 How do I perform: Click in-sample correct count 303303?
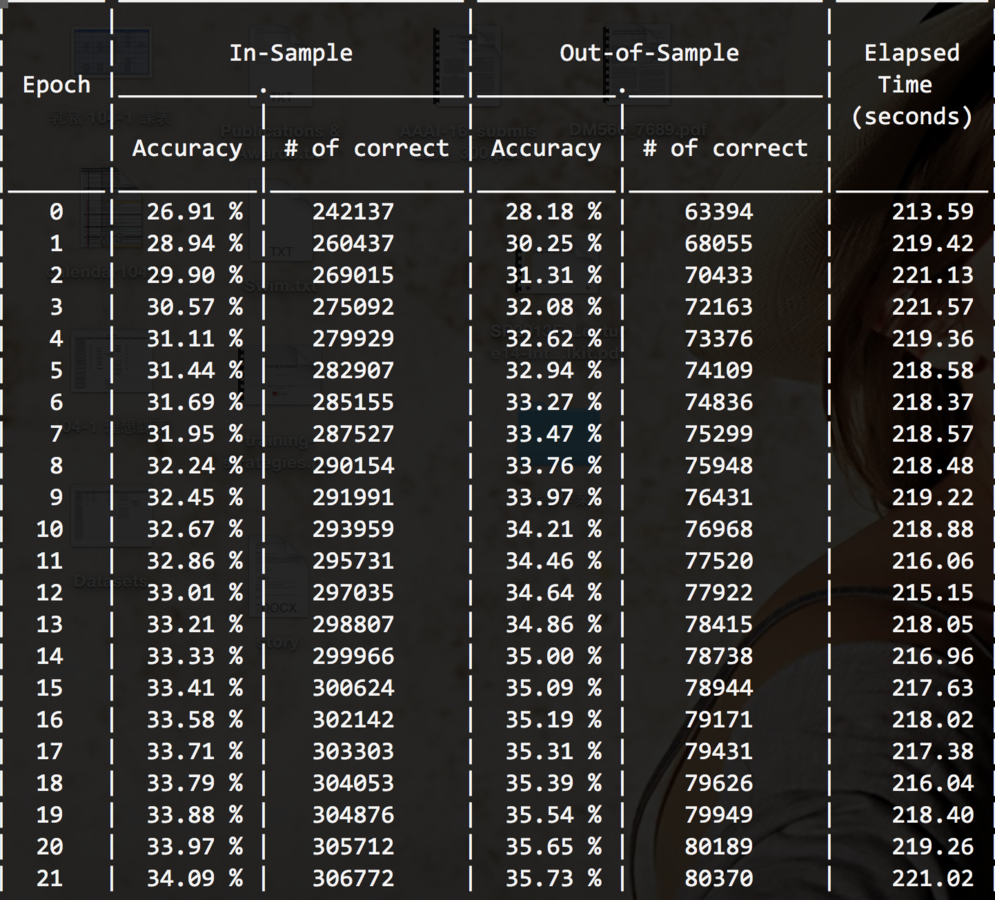click(353, 751)
